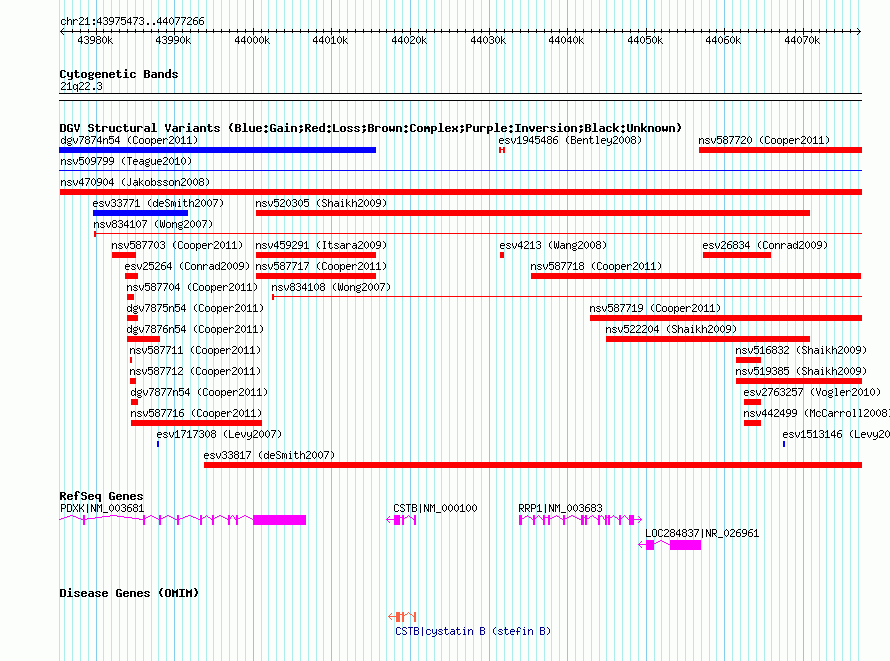Select the 21q22.3 cytogenetic band label
Image resolution: width=890 pixels, height=661 pixels.
pos(81,86)
